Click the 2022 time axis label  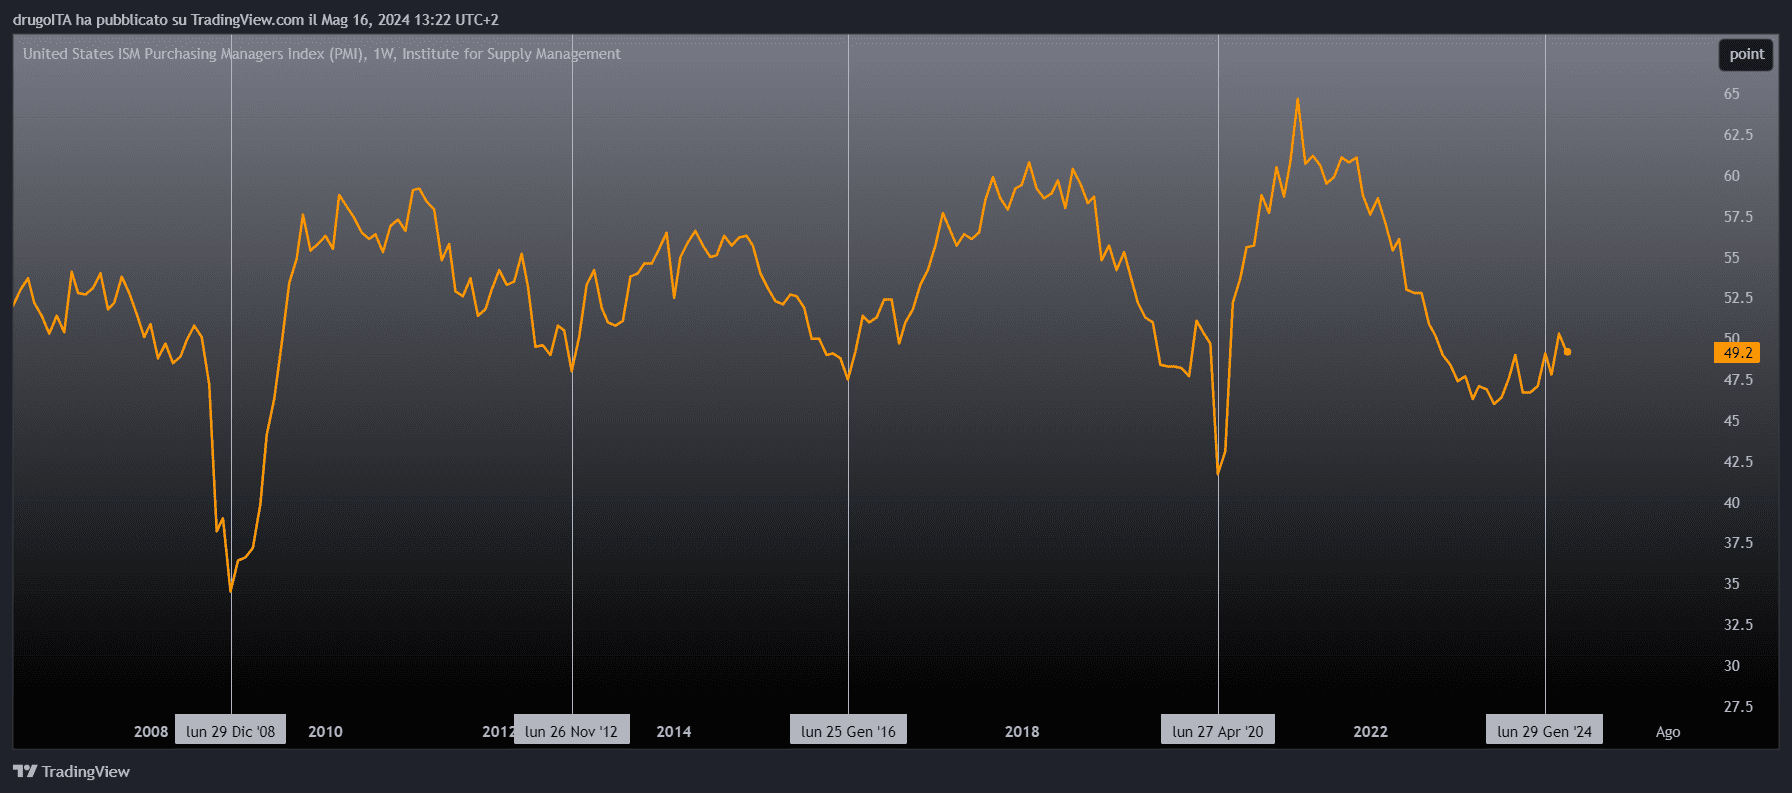(x=1370, y=732)
